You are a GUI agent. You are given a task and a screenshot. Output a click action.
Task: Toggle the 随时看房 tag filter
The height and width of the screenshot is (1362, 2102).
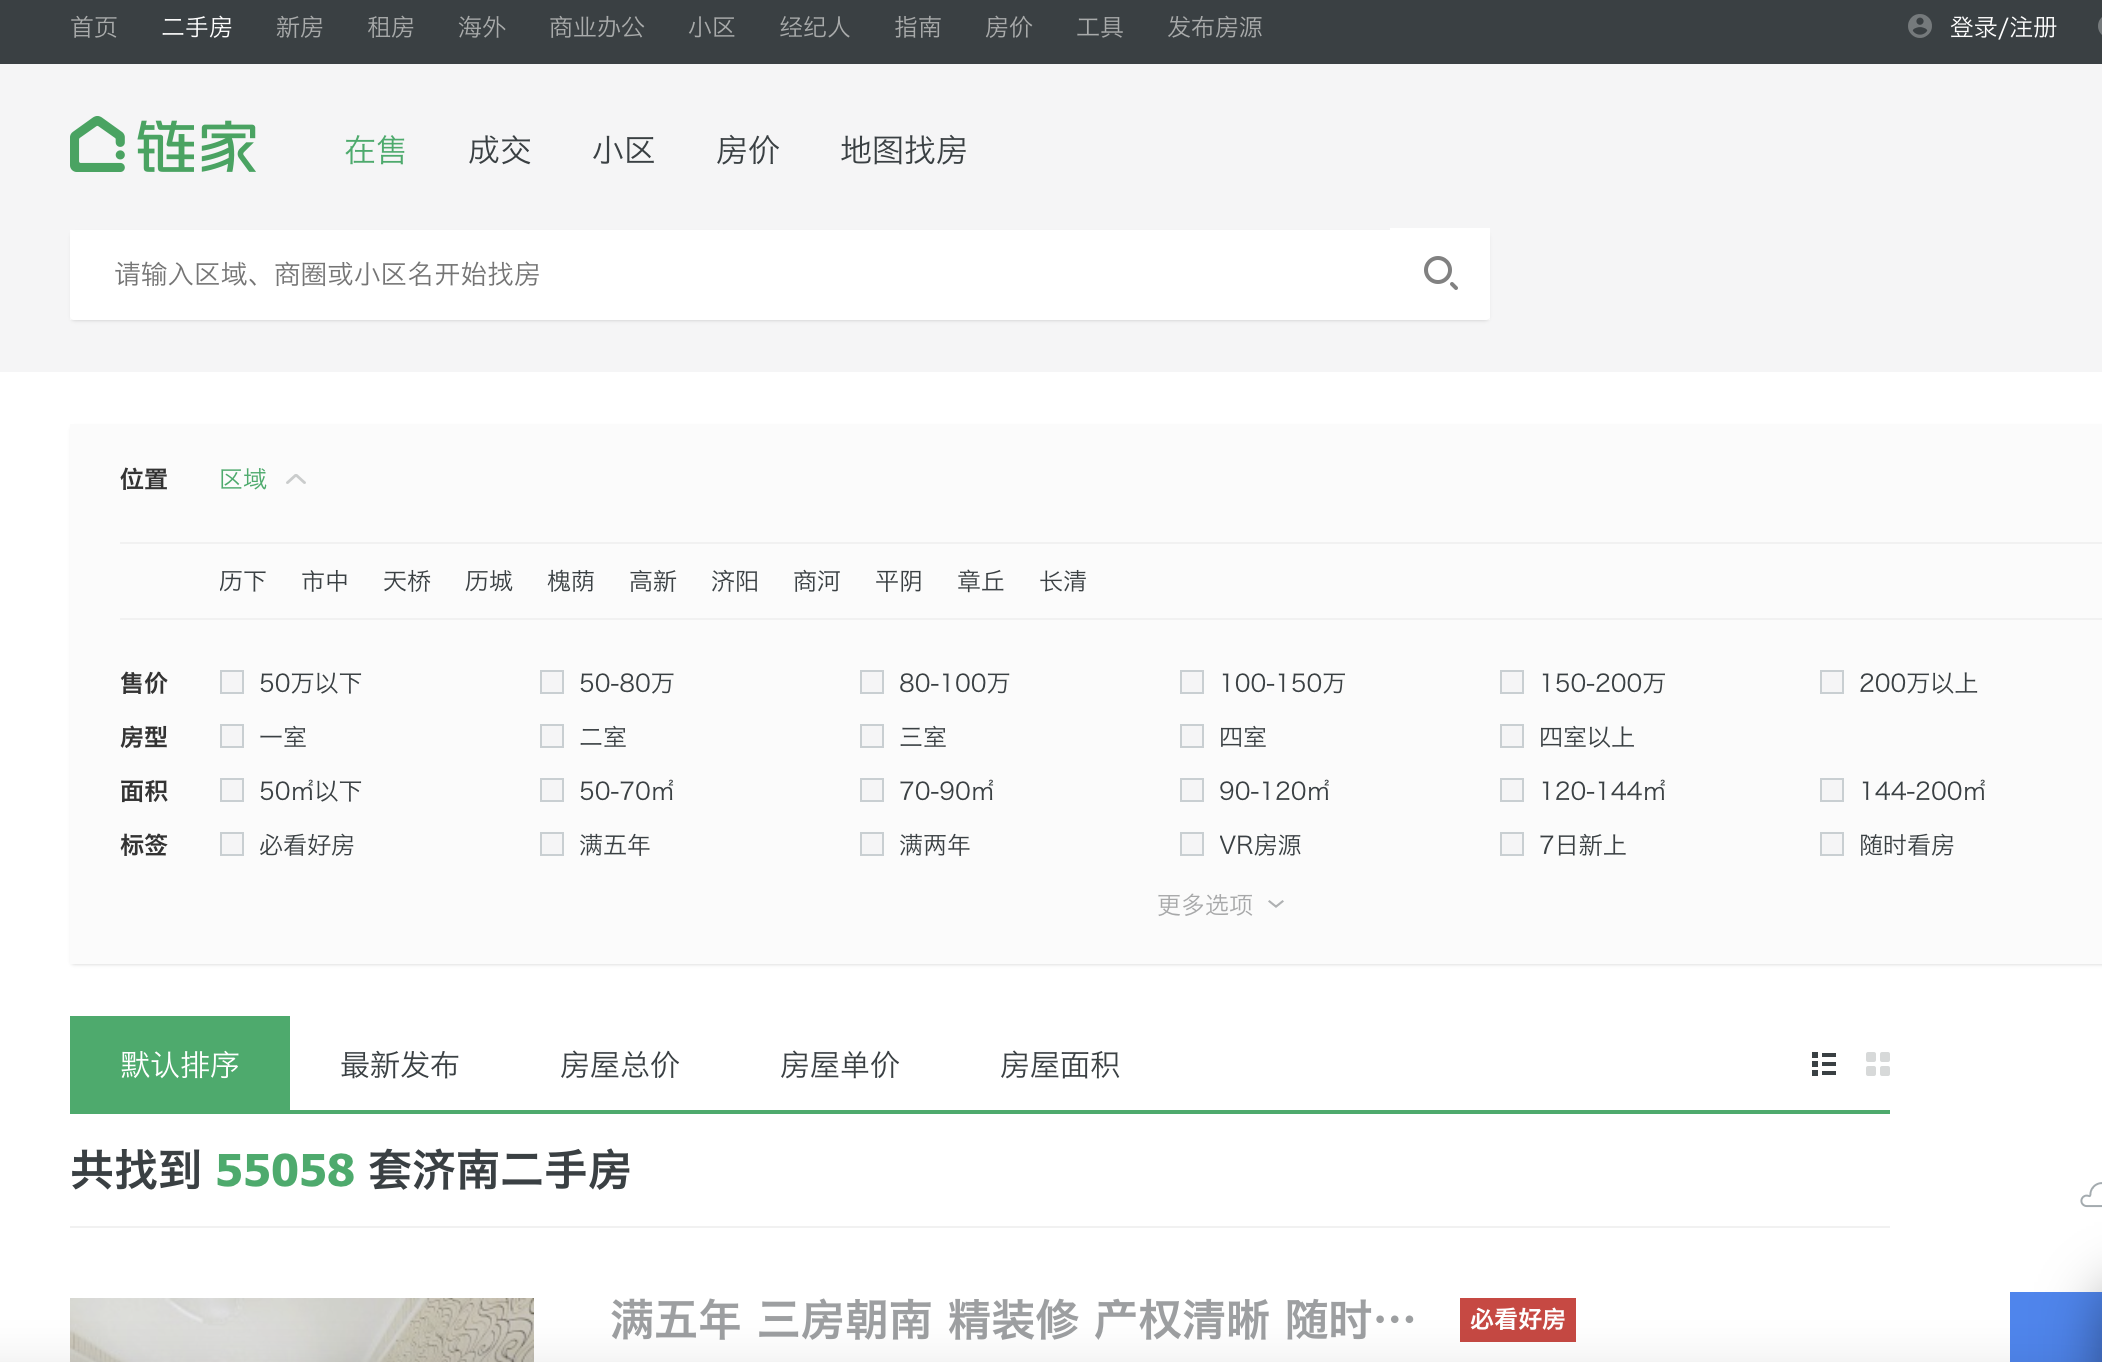1832,844
